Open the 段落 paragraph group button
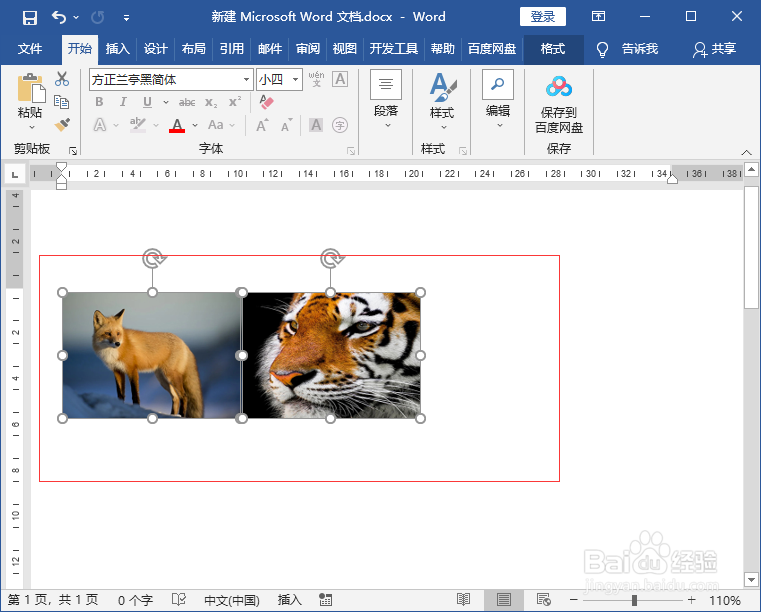Screen dimensions: 761x612 tap(386, 100)
